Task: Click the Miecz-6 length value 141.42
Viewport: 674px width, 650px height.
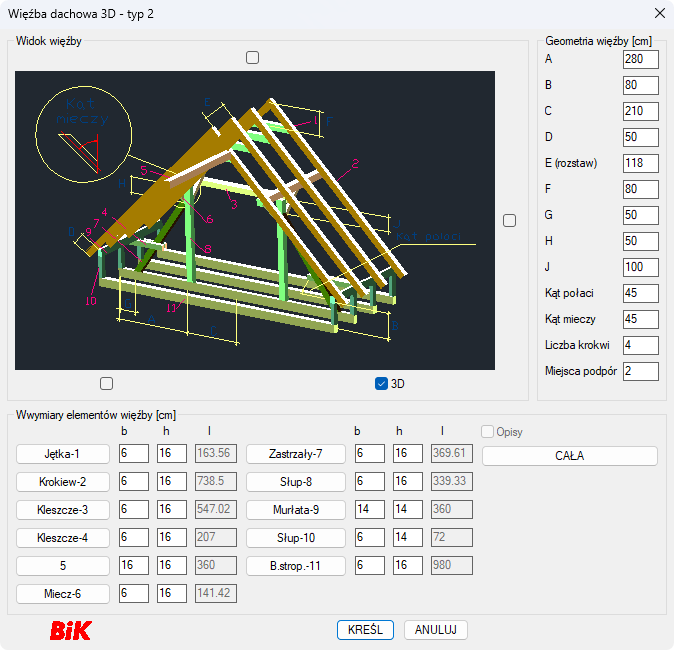Action: pyautogui.click(x=216, y=593)
